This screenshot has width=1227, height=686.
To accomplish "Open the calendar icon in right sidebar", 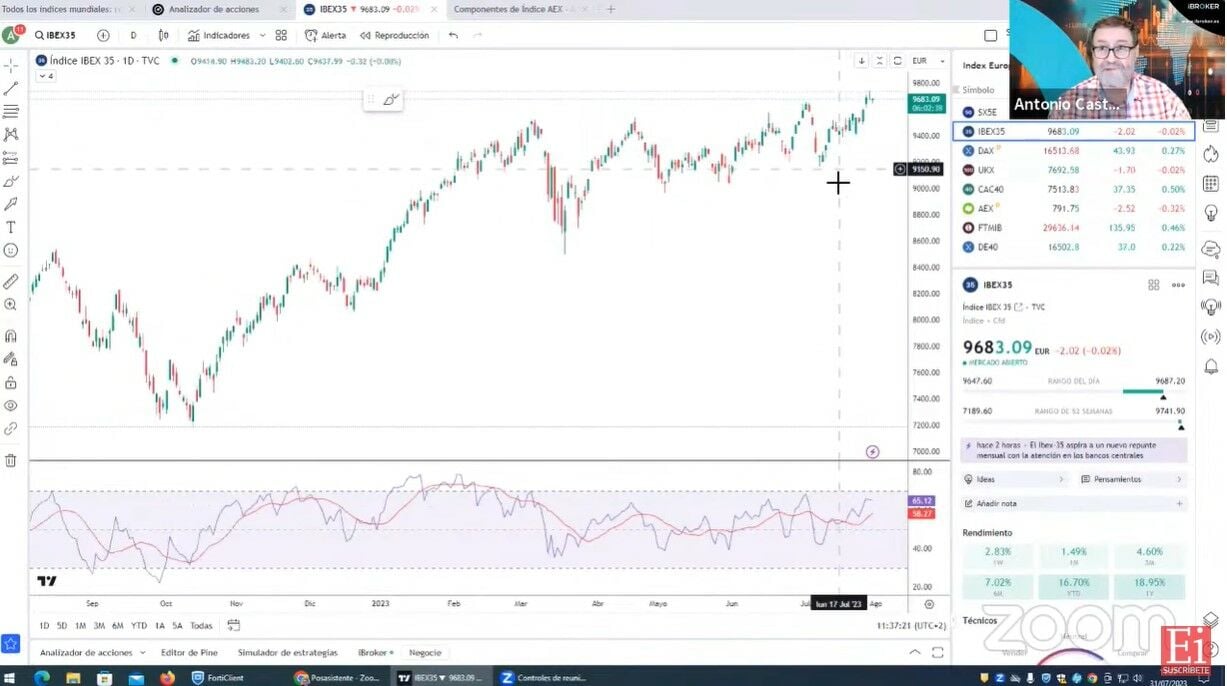I will (x=1211, y=184).
